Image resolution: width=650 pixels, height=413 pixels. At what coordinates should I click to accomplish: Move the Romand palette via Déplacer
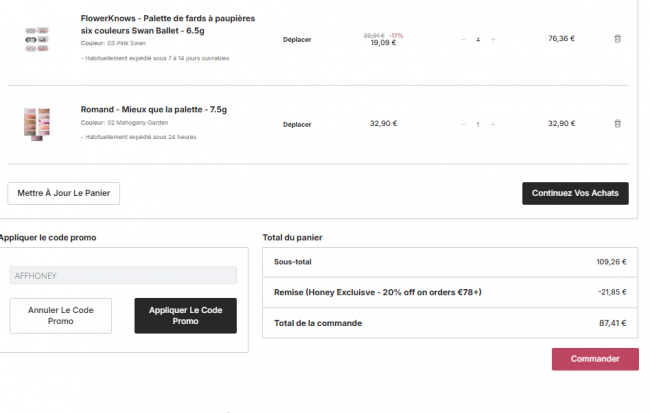pyautogui.click(x=297, y=124)
